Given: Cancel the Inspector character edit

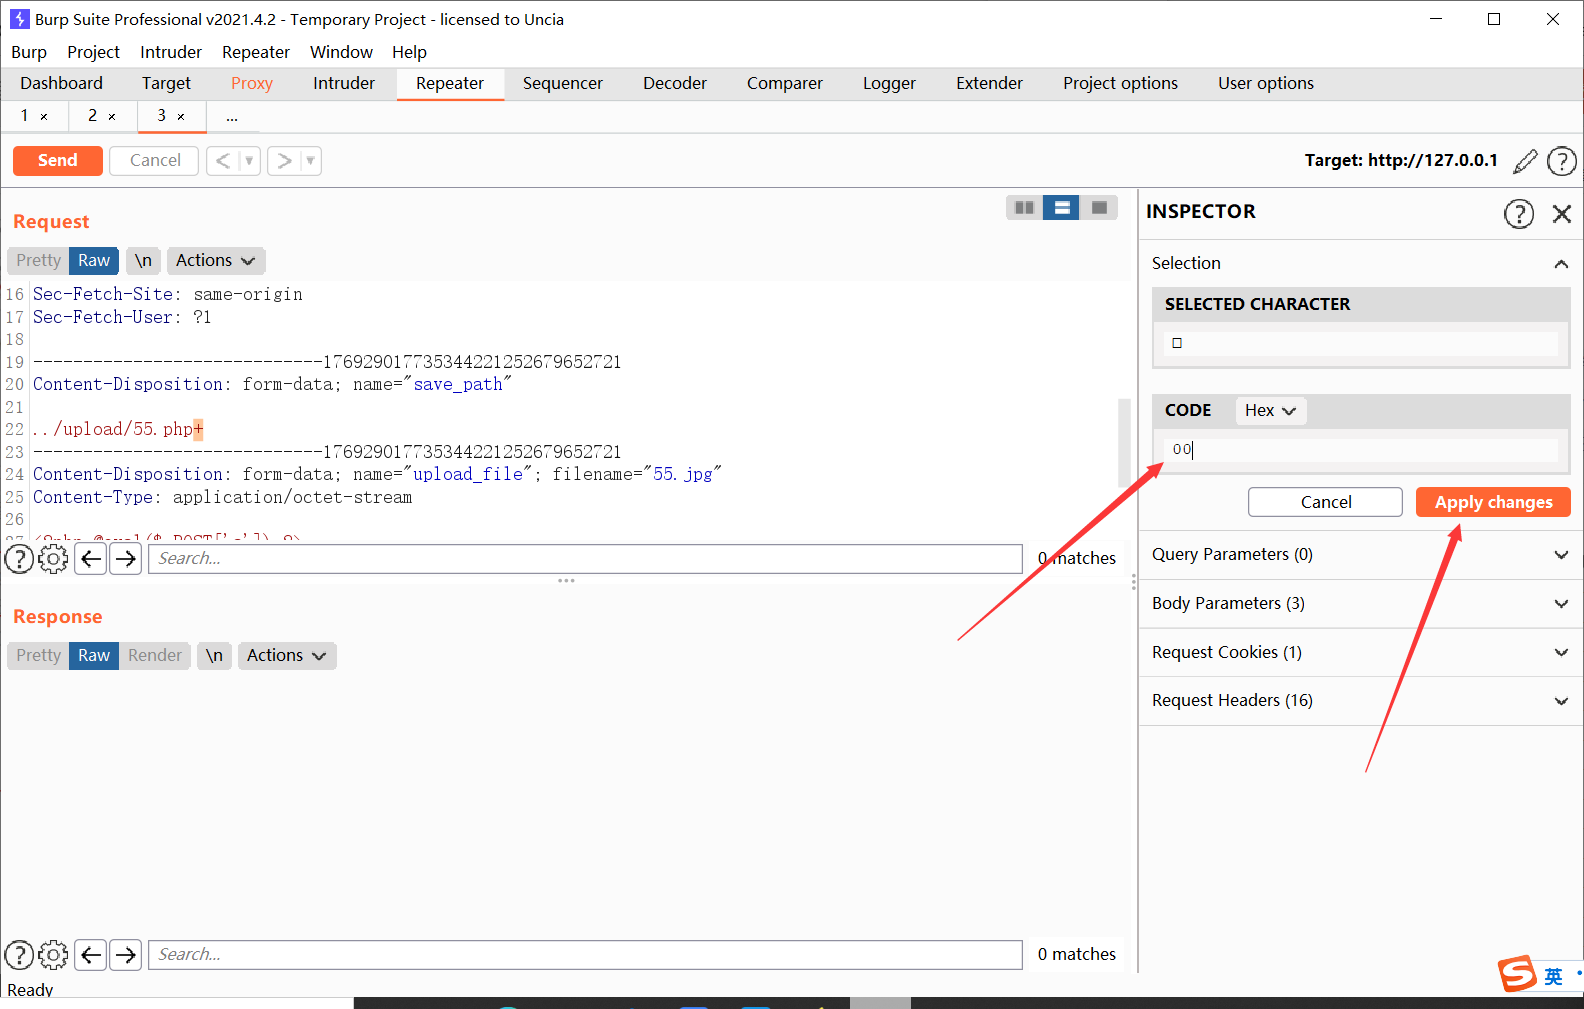Looking at the screenshot, I should (x=1325, y=502).
